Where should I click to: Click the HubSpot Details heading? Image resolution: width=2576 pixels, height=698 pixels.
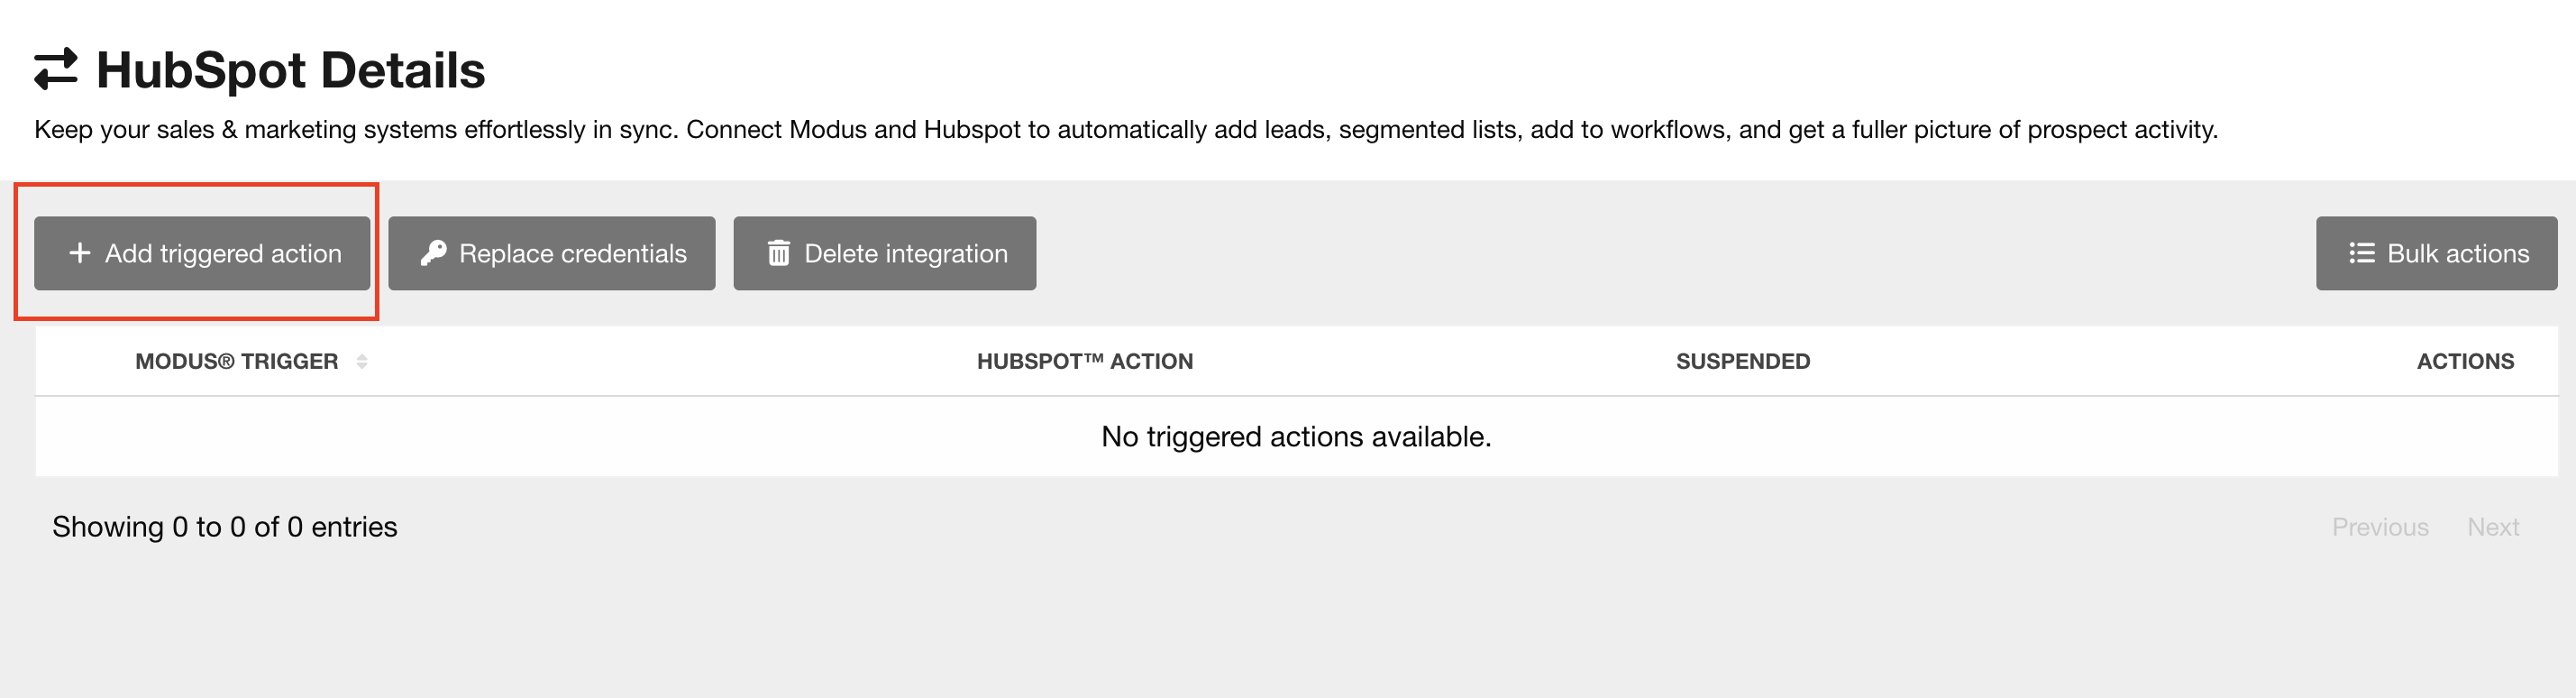pos(290,70)
